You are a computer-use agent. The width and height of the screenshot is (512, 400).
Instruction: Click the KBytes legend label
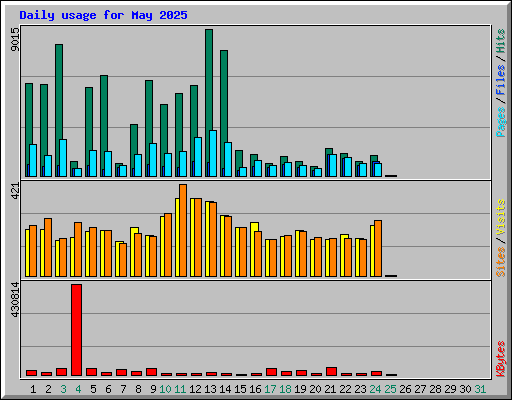(x=500, y=359)
